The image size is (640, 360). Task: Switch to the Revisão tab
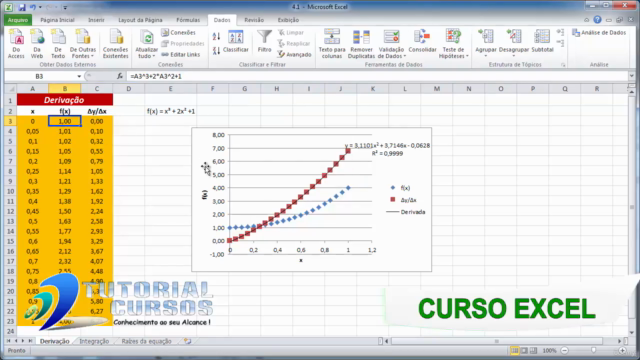(254, 20)
